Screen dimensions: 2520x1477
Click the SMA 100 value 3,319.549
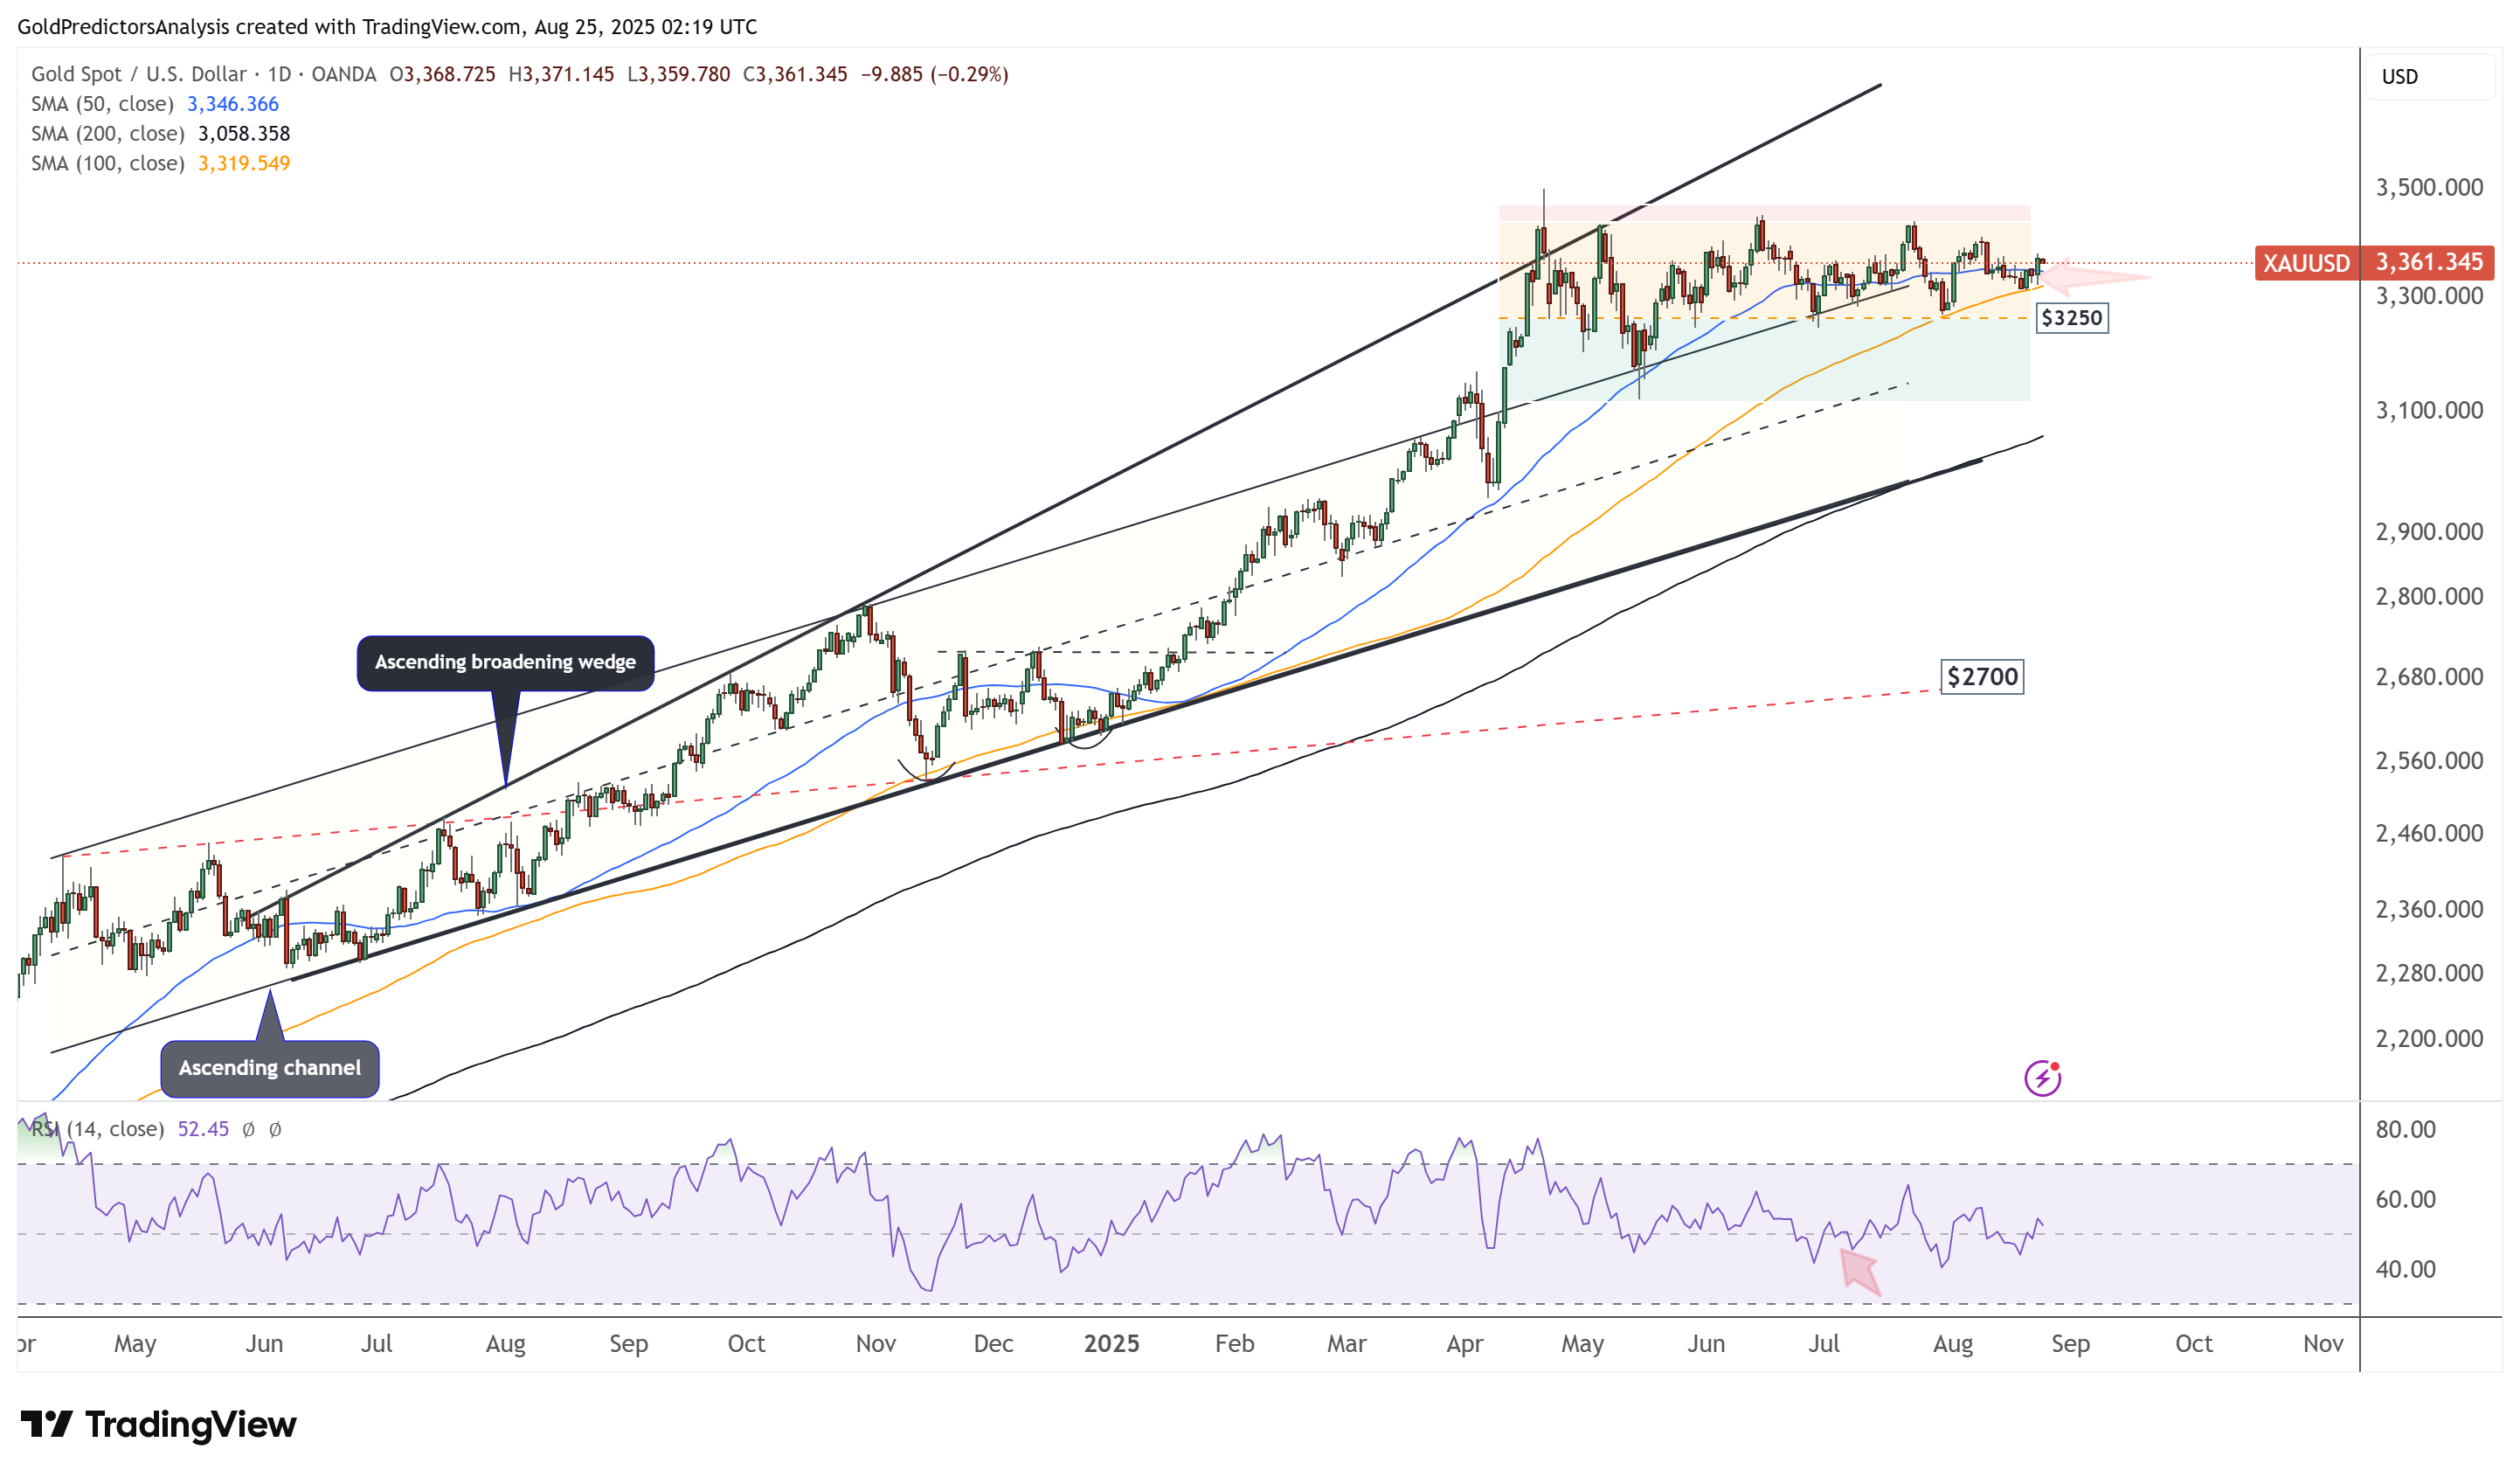[x=244, y=163]
